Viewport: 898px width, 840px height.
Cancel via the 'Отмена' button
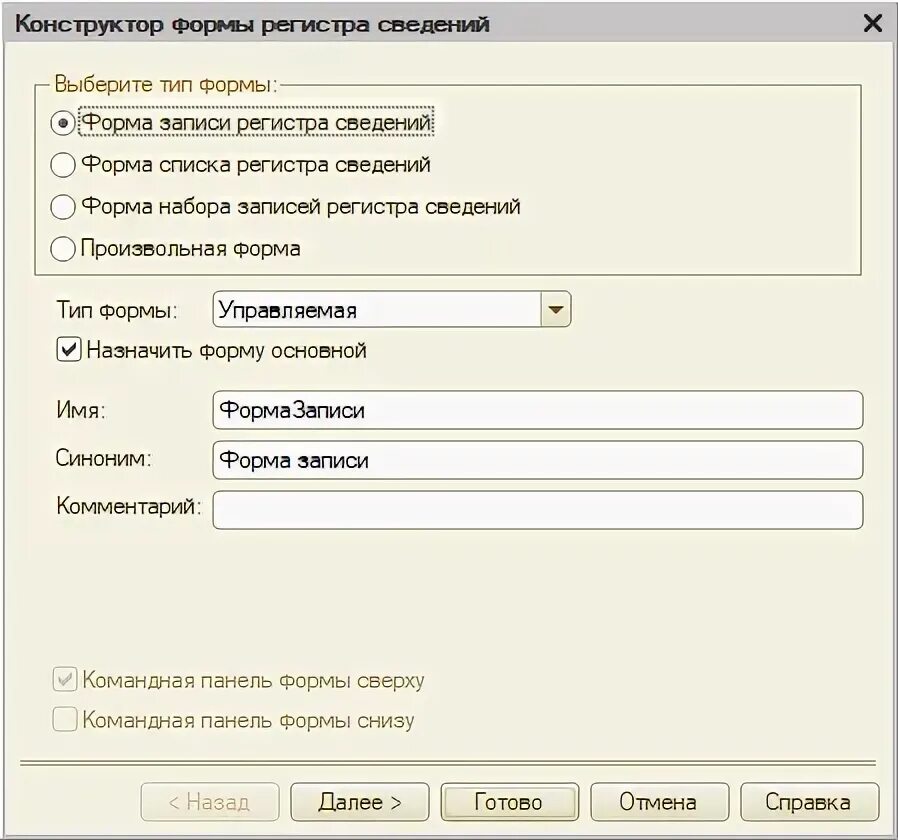click(660, 802)
